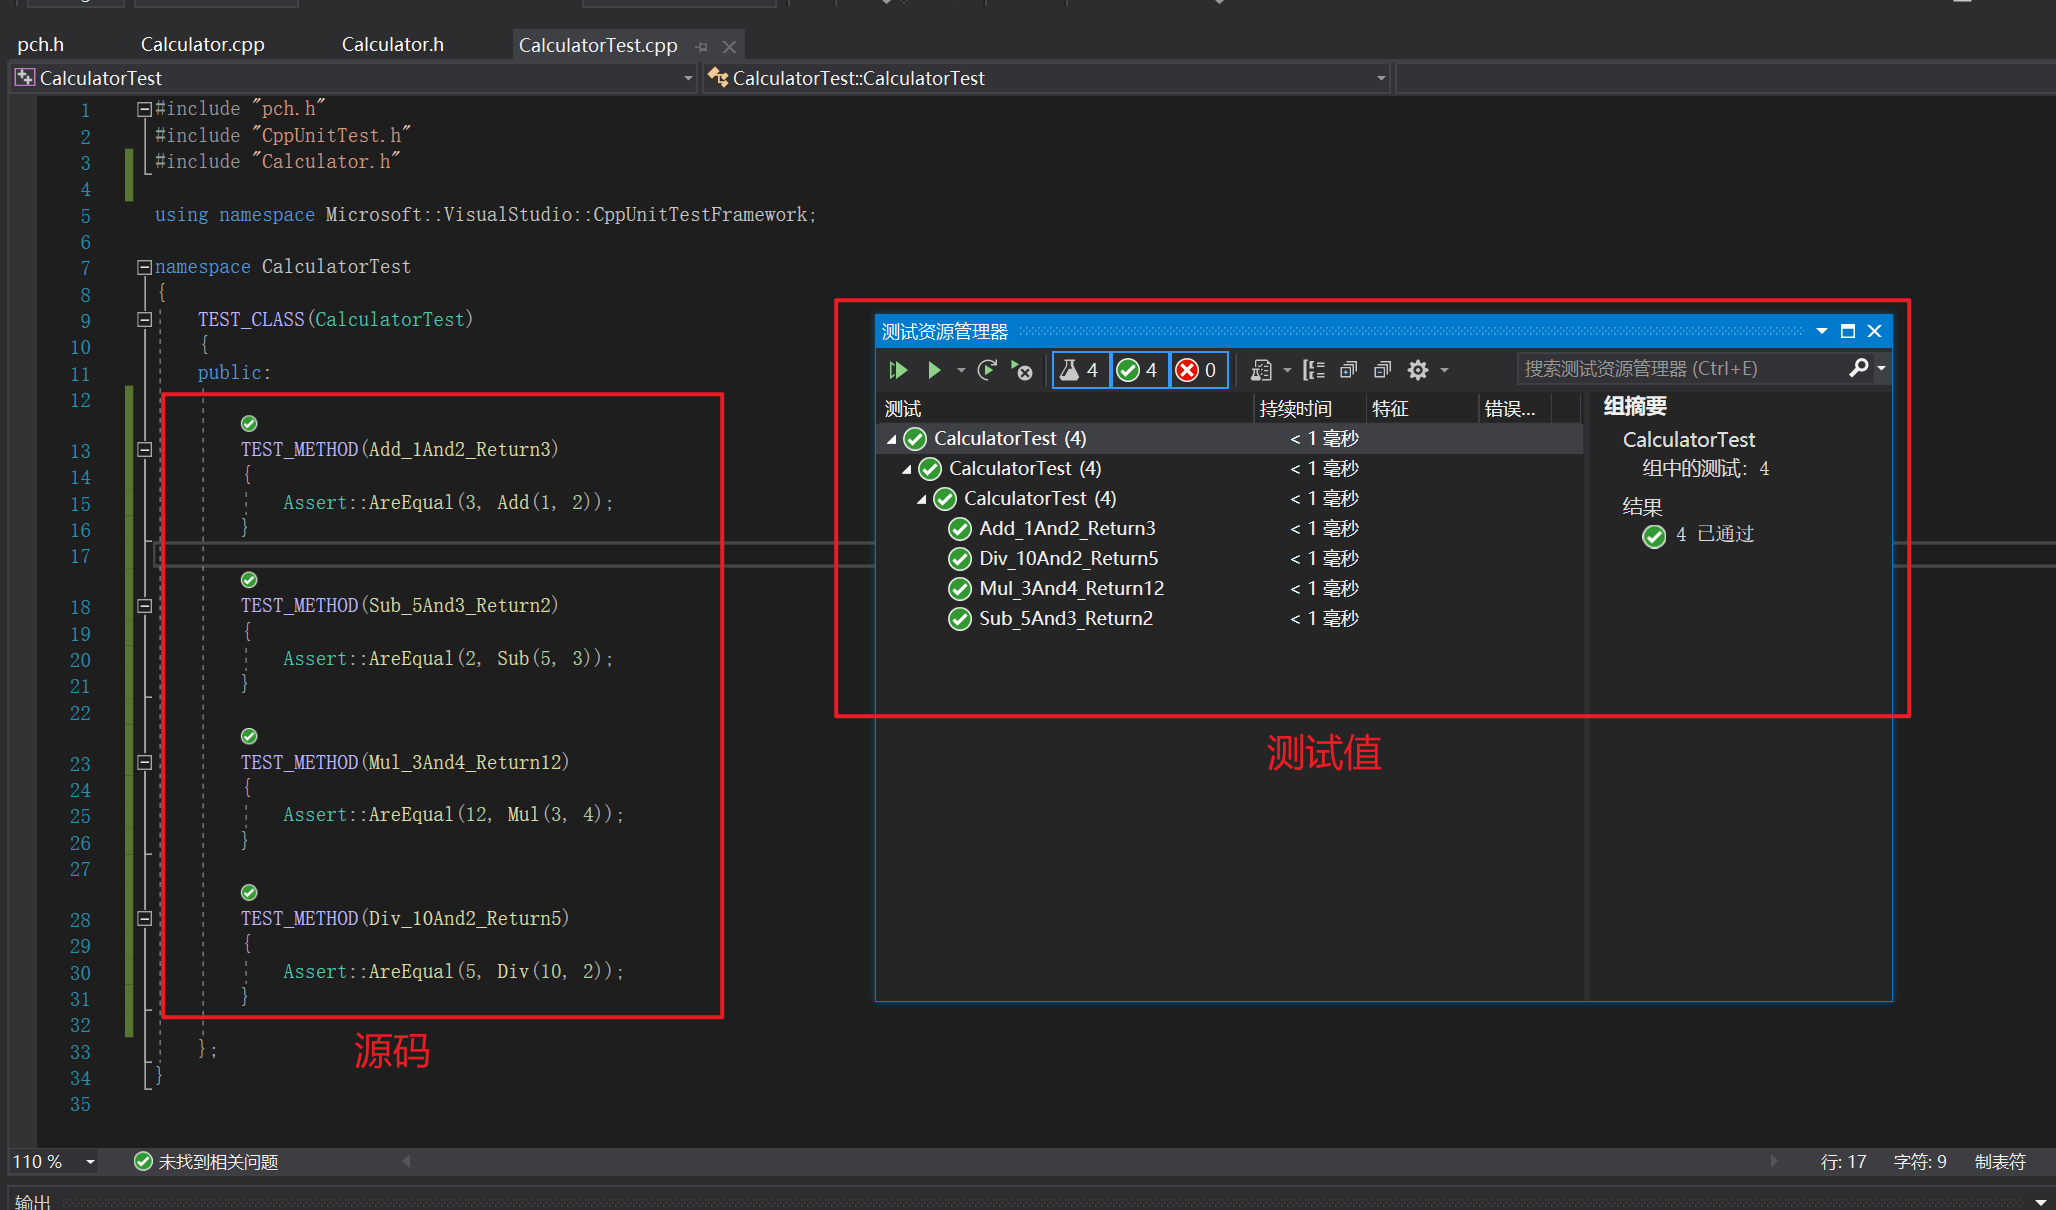
Task: Click 行: 17 line indicator in status bar
Action: point(1843,1162)
